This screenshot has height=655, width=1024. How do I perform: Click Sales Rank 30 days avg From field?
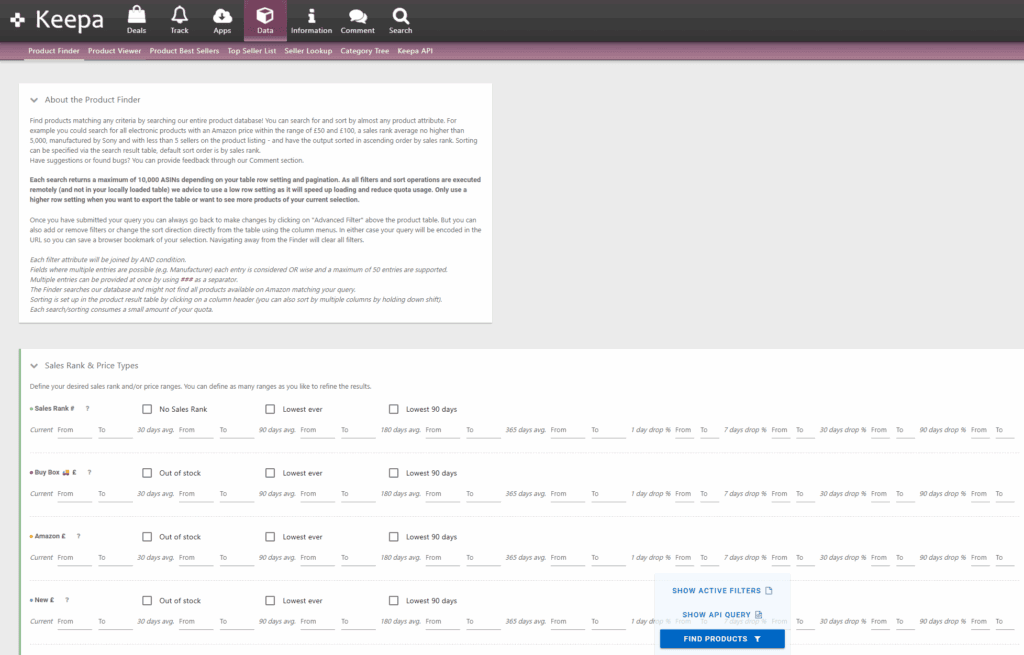[x=196, y=430]
